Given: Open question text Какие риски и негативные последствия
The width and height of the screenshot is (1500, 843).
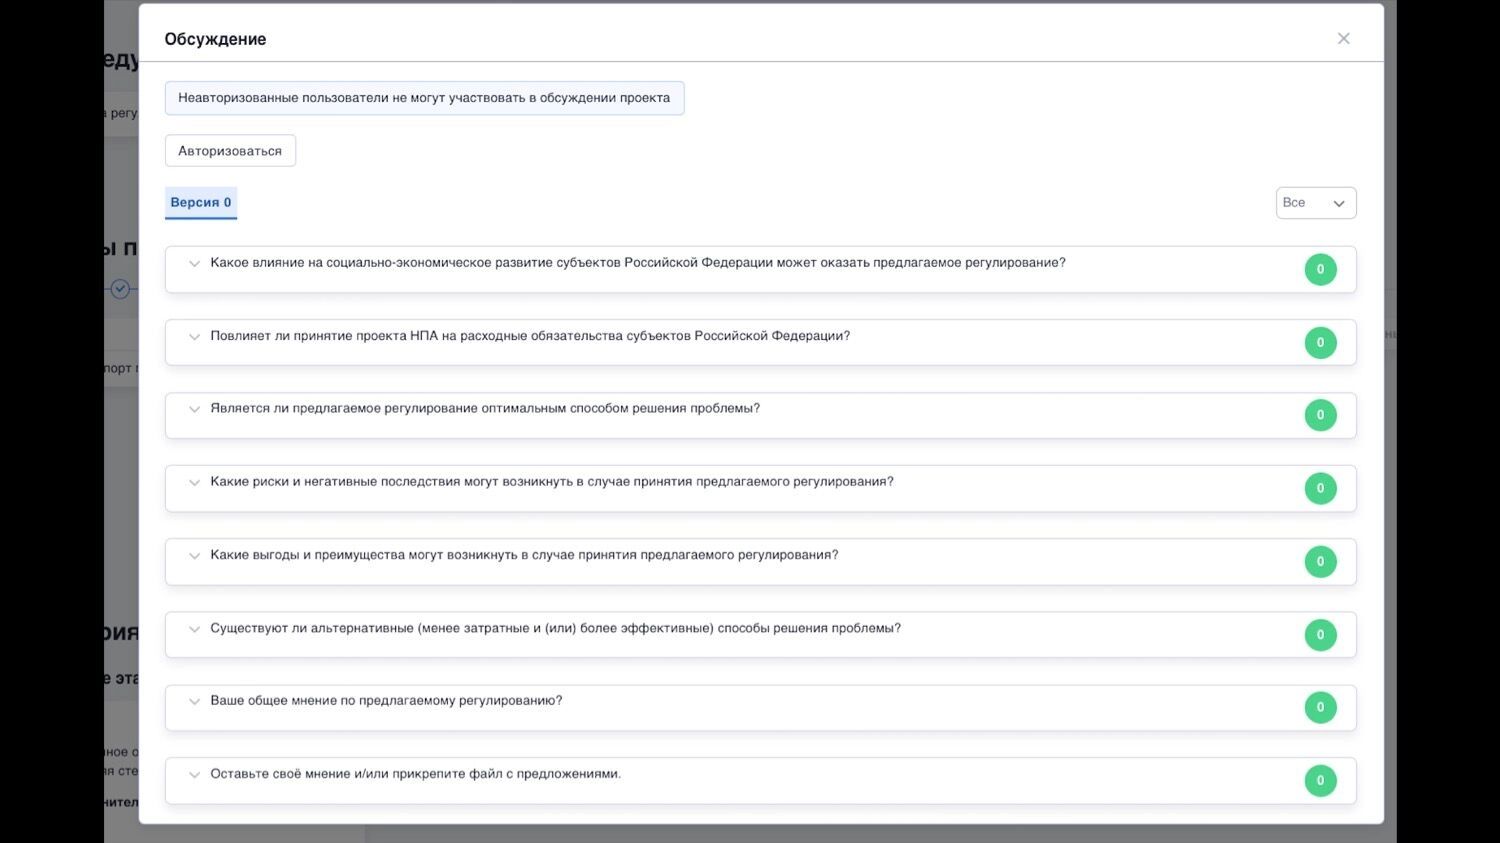Looking at the screenshot, I should tap(552, 481).
